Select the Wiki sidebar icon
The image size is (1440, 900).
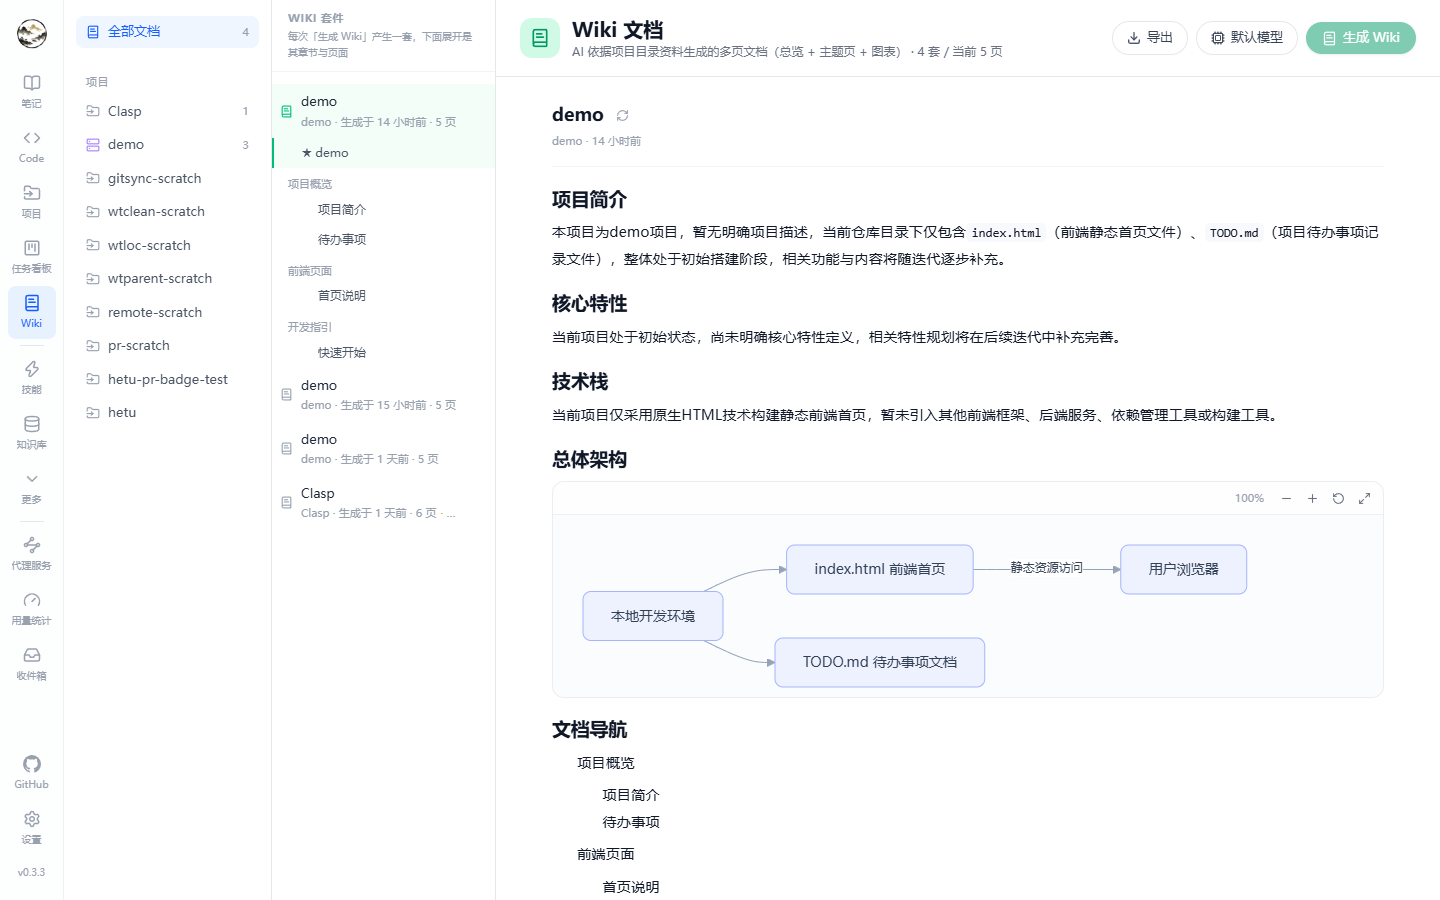(x=32, y=311)
